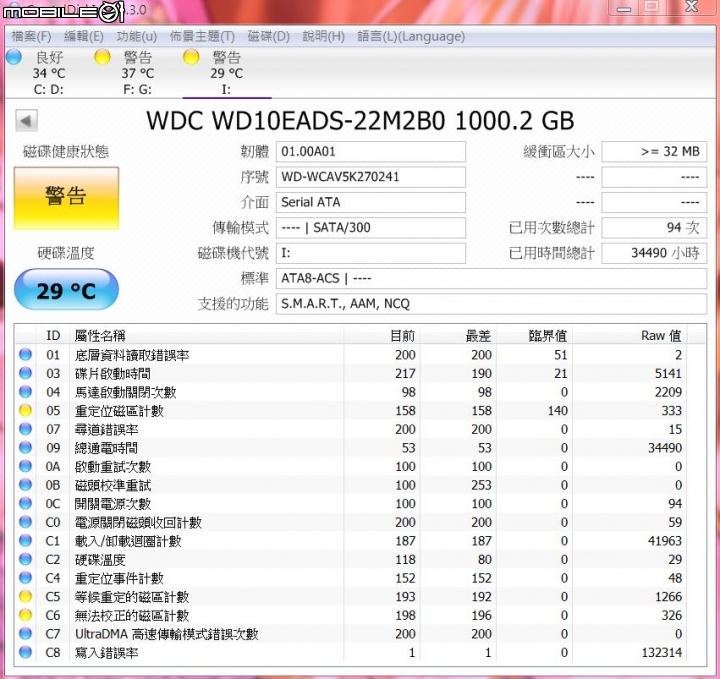The height and width of the screenshot is (679, 720).
Task: Select the 總通電時間 attribute row
Action: [351, 448]
